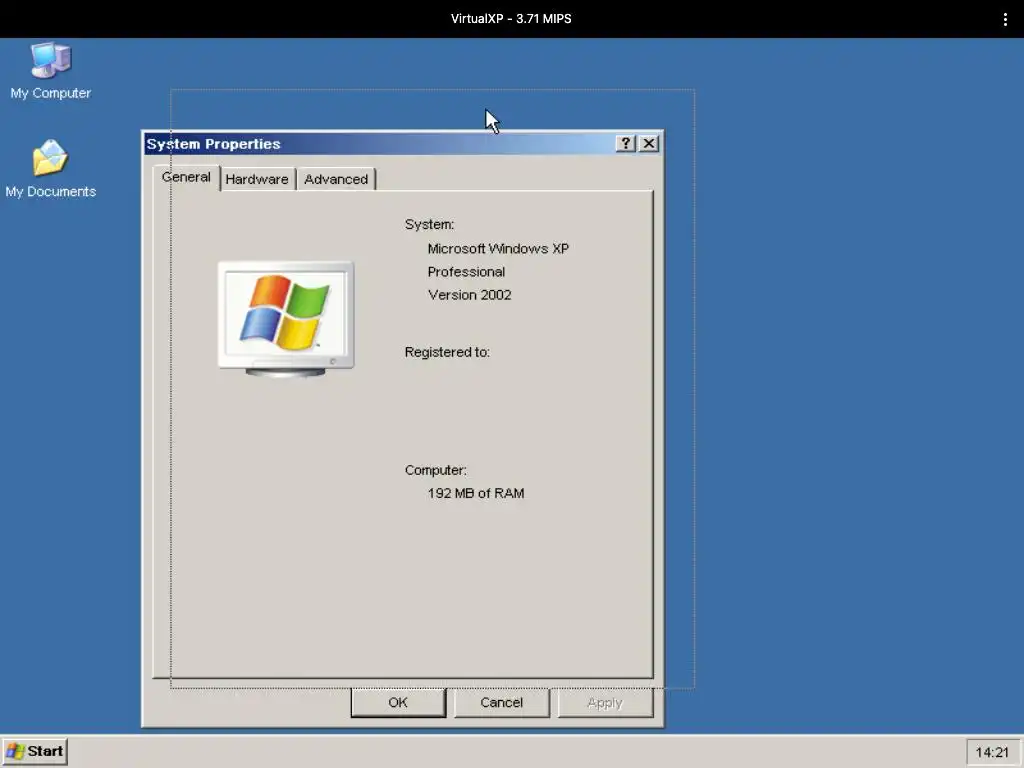Click the three-dot menu in VirtualXP bar

[1004, 19]
